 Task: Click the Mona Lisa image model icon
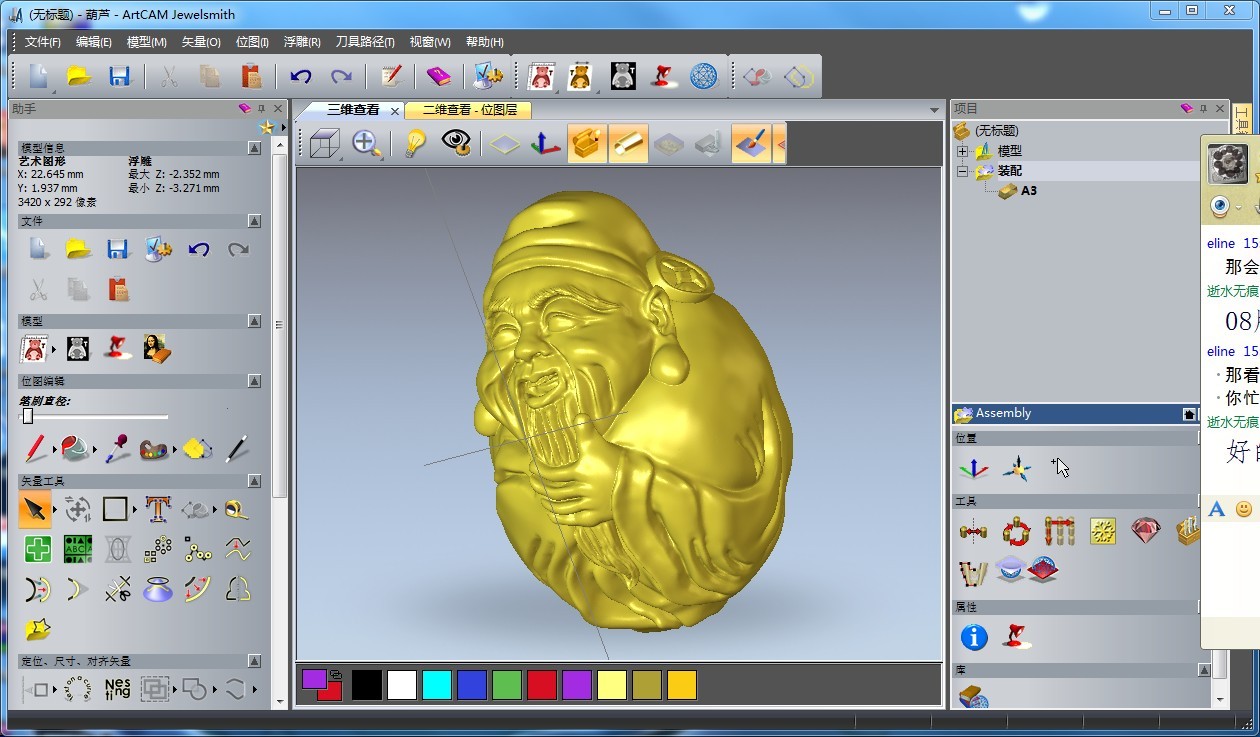pos(156,348)
